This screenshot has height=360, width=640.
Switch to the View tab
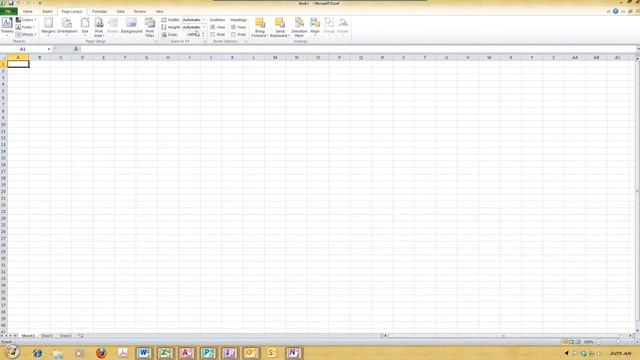click(x=159, y=11)
